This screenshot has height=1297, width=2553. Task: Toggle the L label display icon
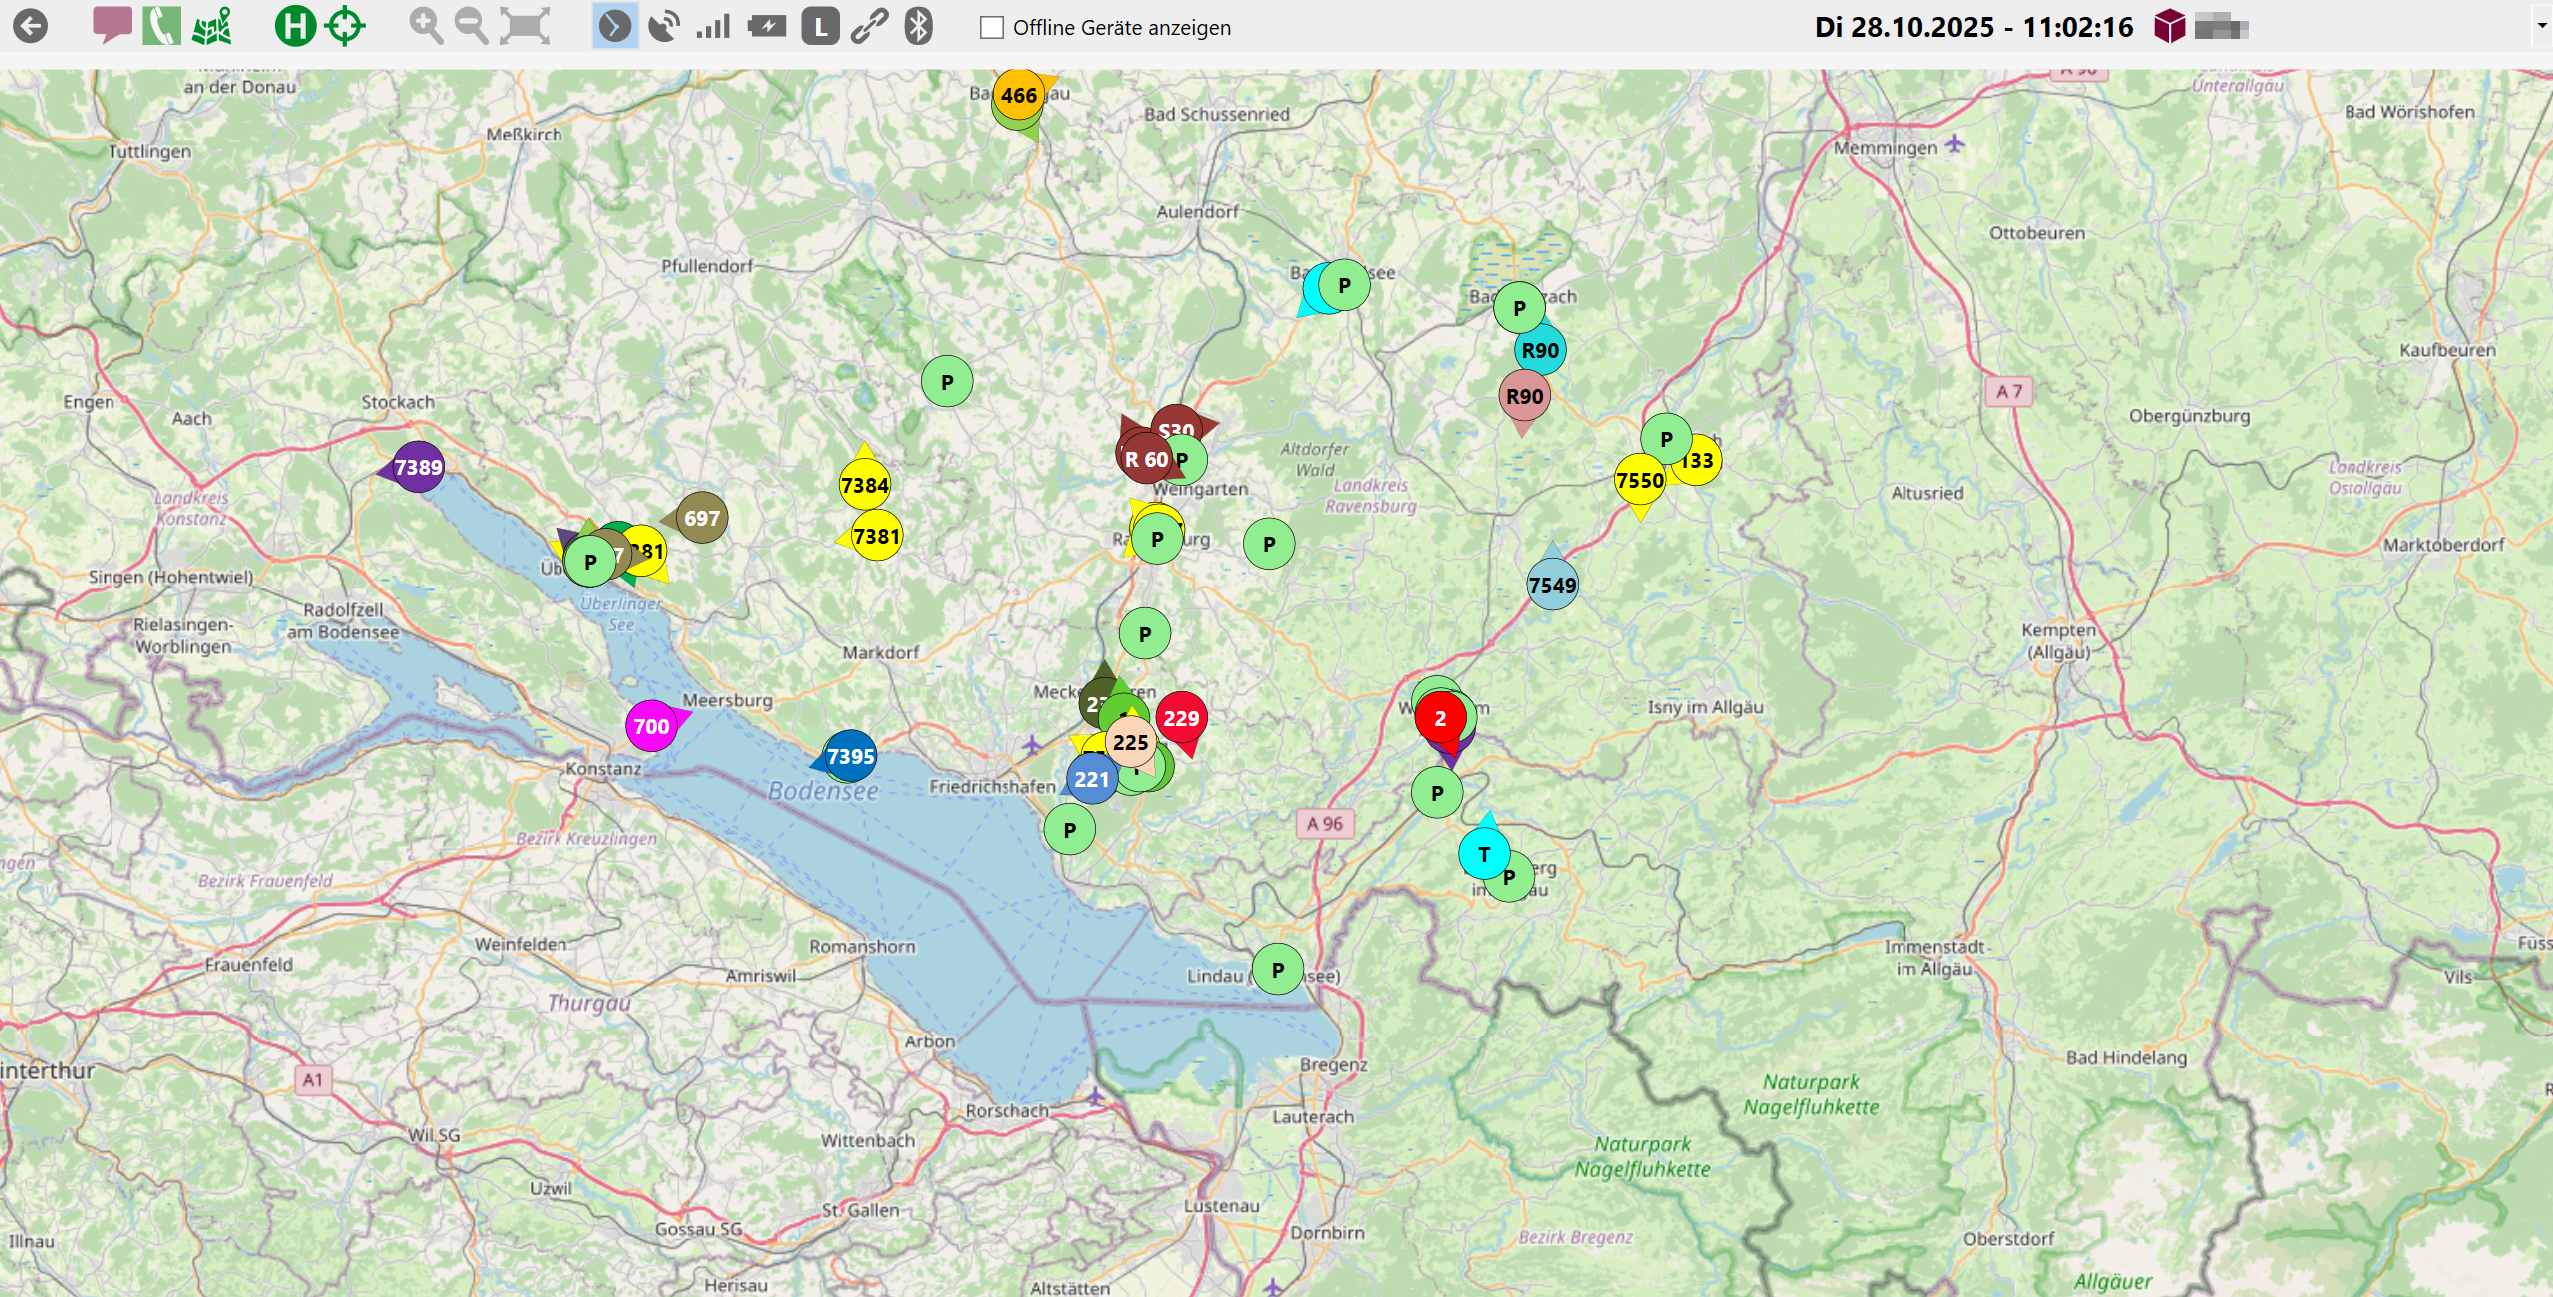(820, 26)
